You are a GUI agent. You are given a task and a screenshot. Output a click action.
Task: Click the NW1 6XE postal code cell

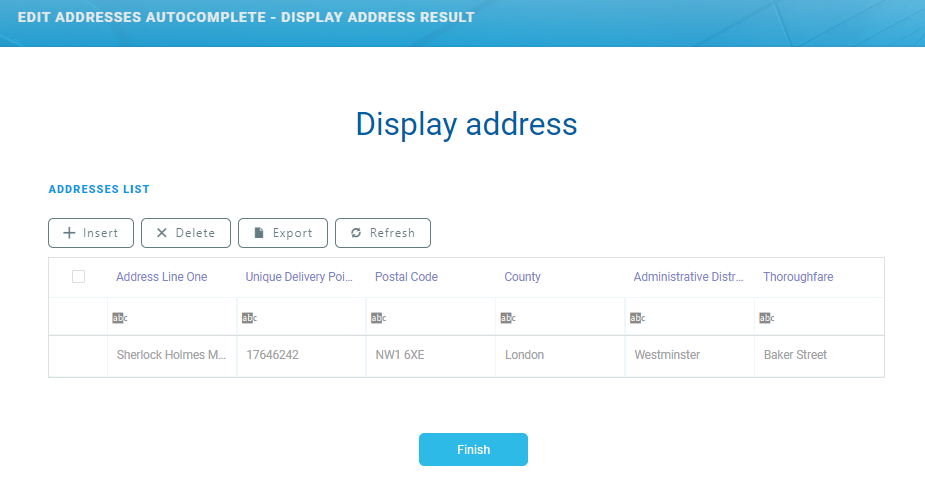(x=400, y=355)
